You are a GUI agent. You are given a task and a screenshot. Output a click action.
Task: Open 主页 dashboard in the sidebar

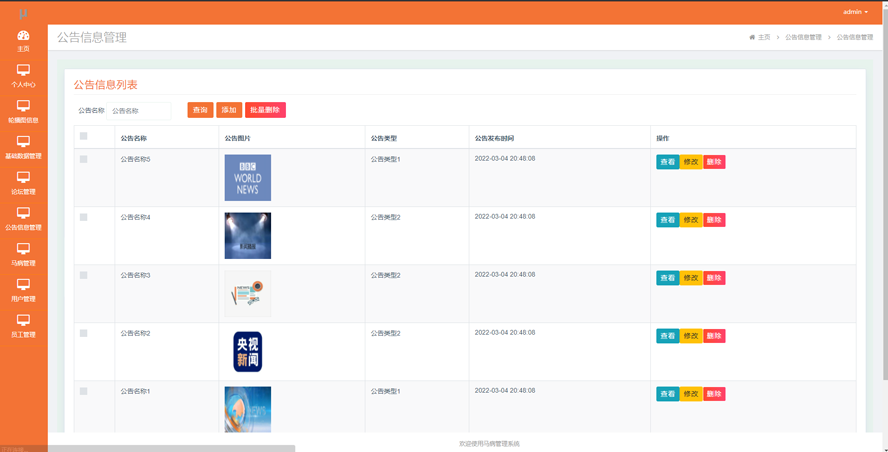[x=23, y=41]
